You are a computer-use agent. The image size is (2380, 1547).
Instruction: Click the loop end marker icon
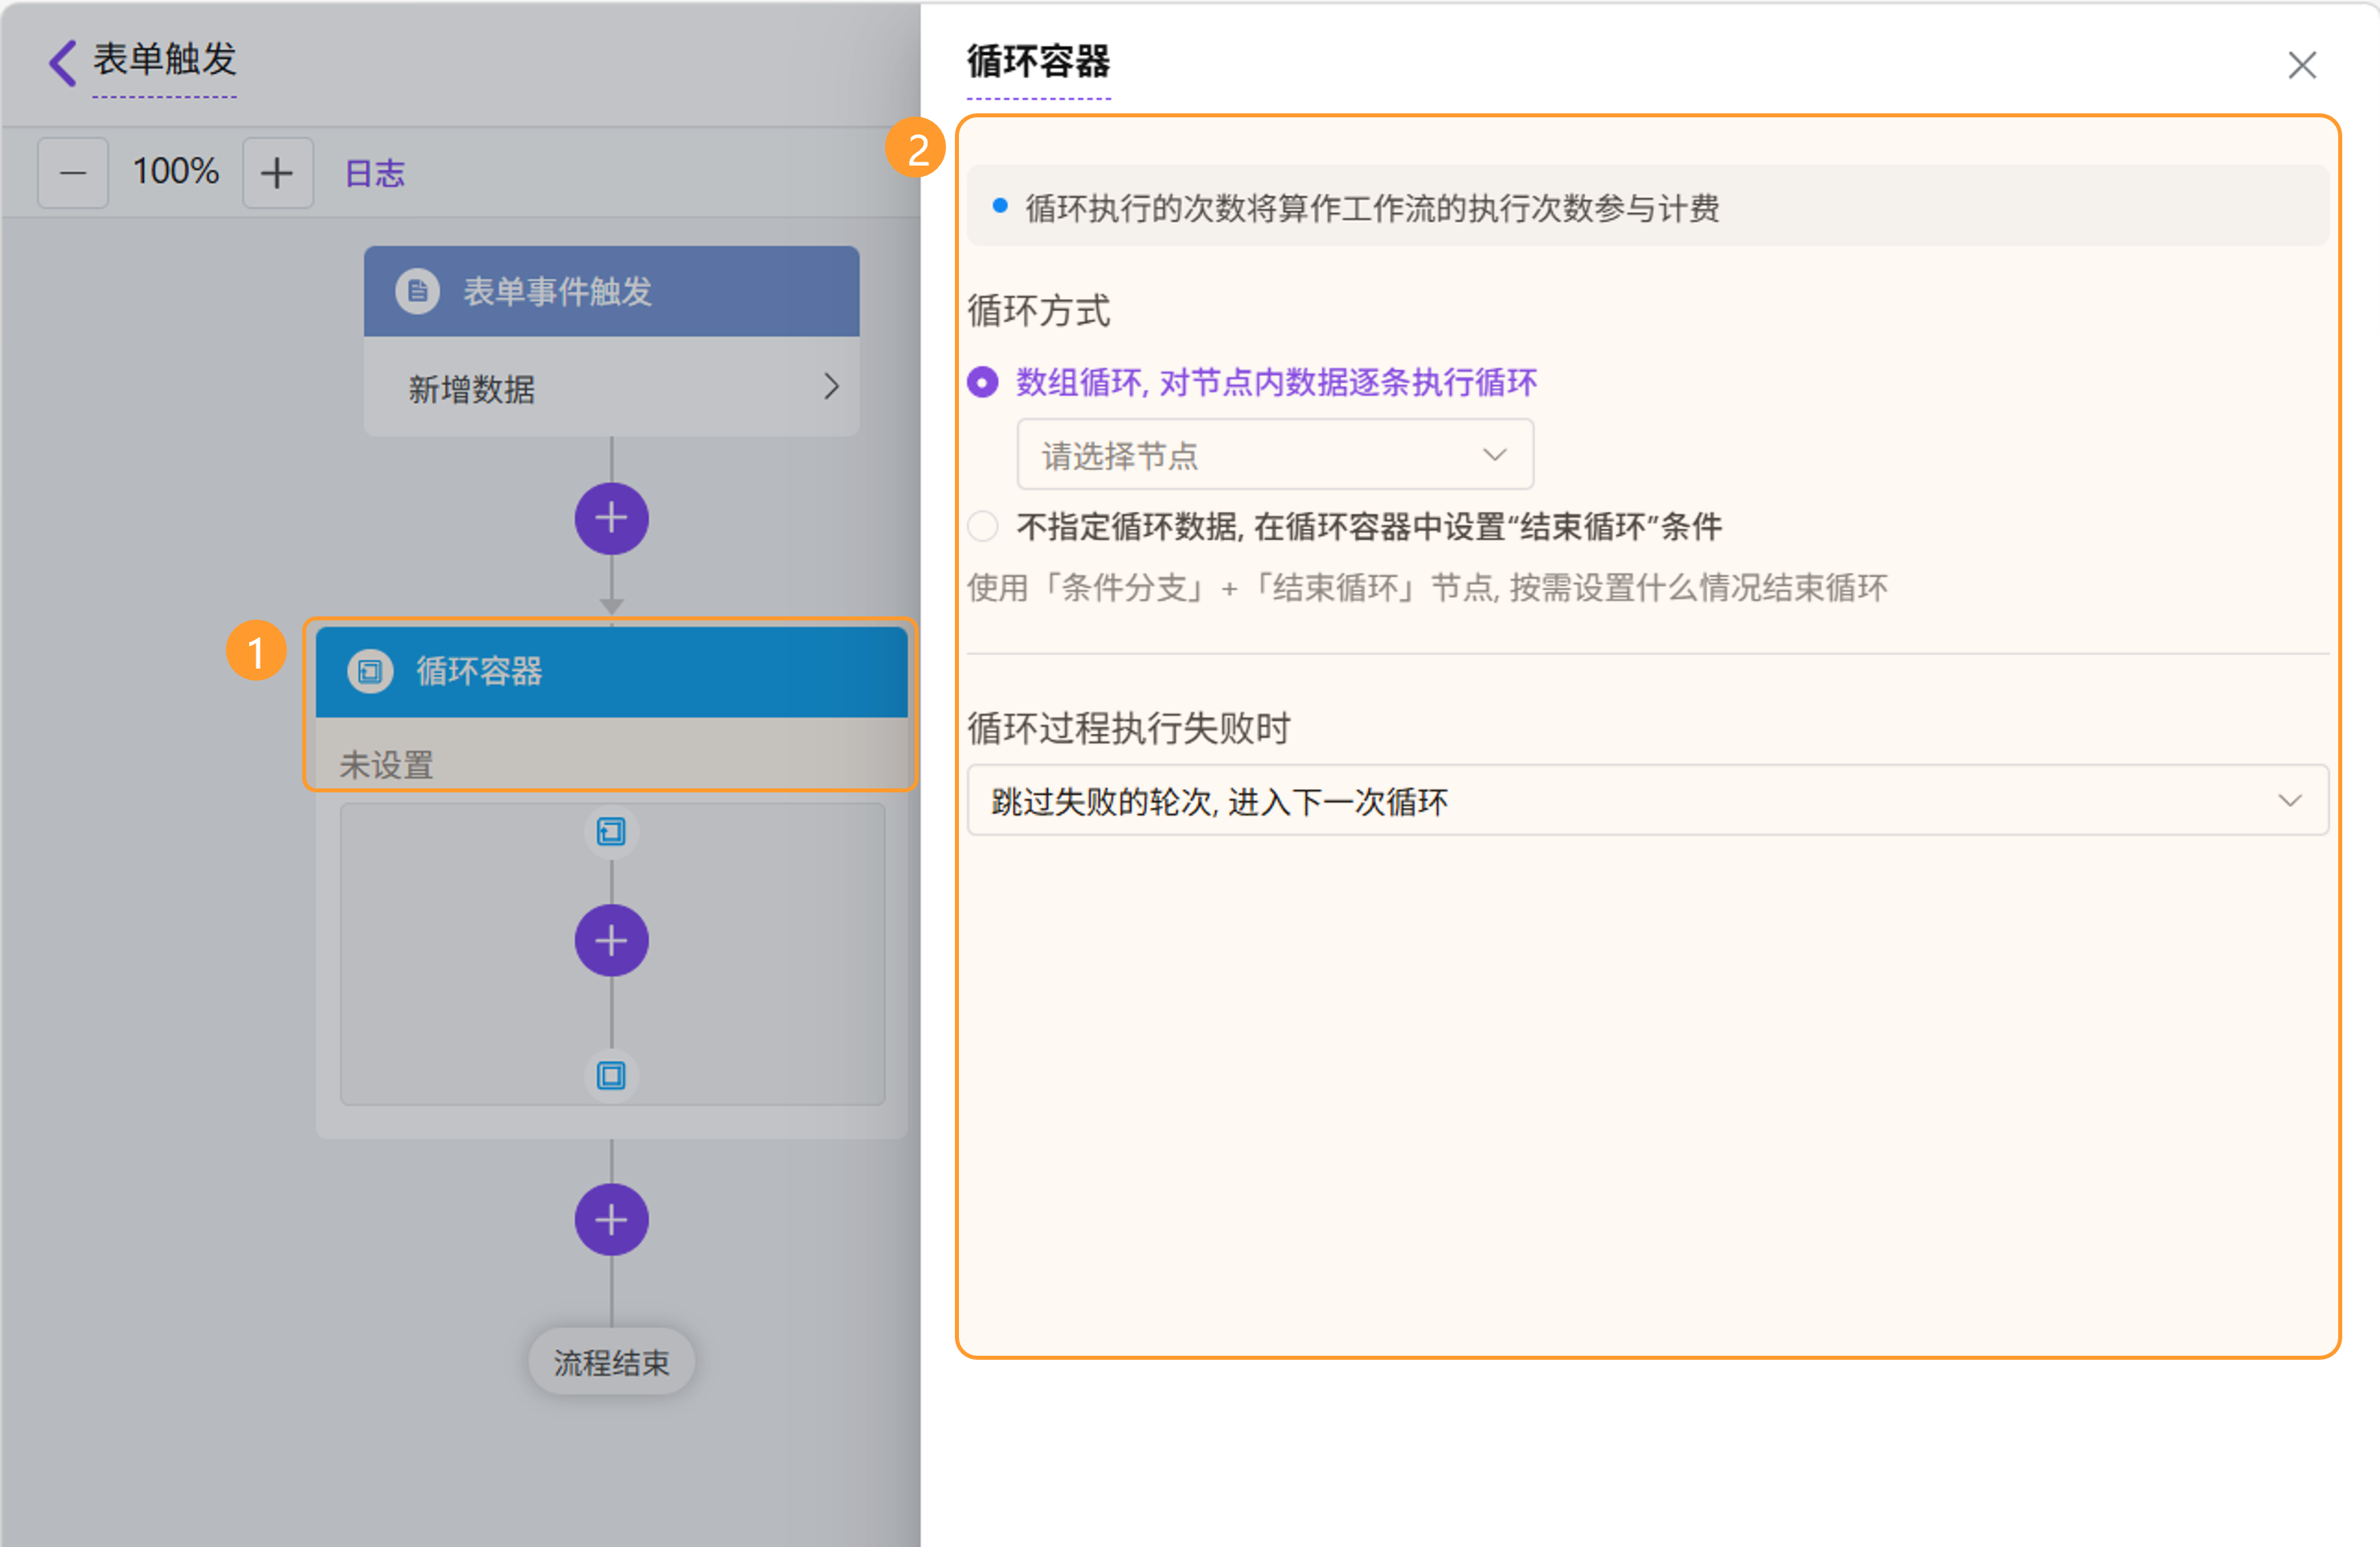611,1075
